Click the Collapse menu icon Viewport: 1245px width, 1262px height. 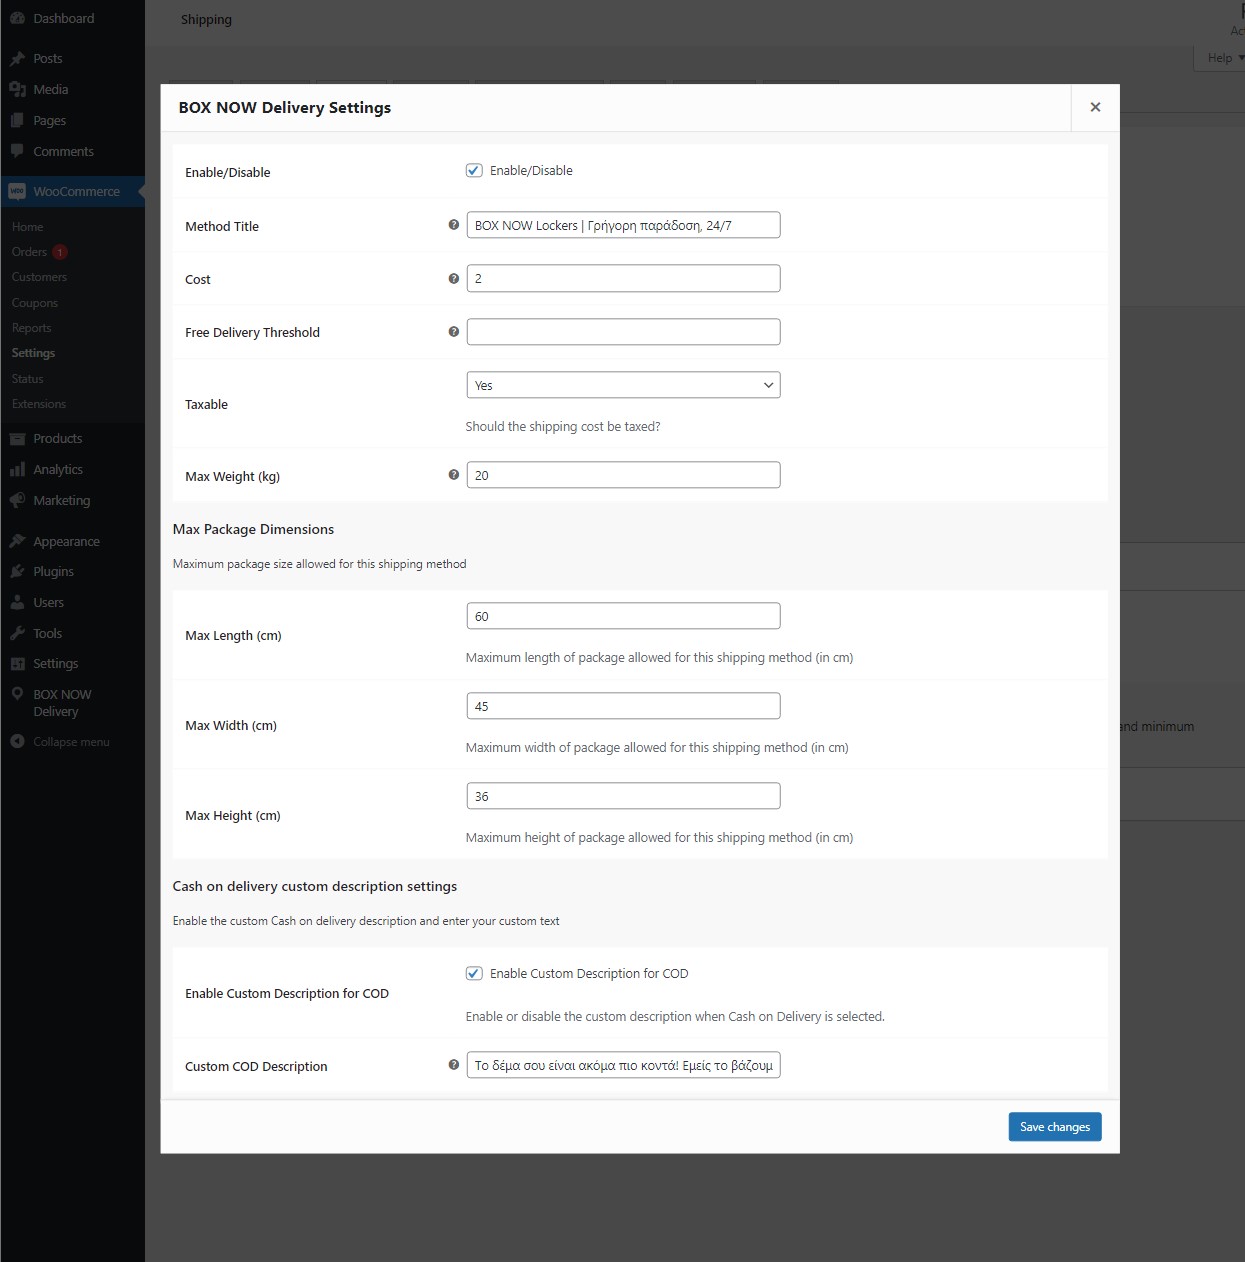(17, 742)
